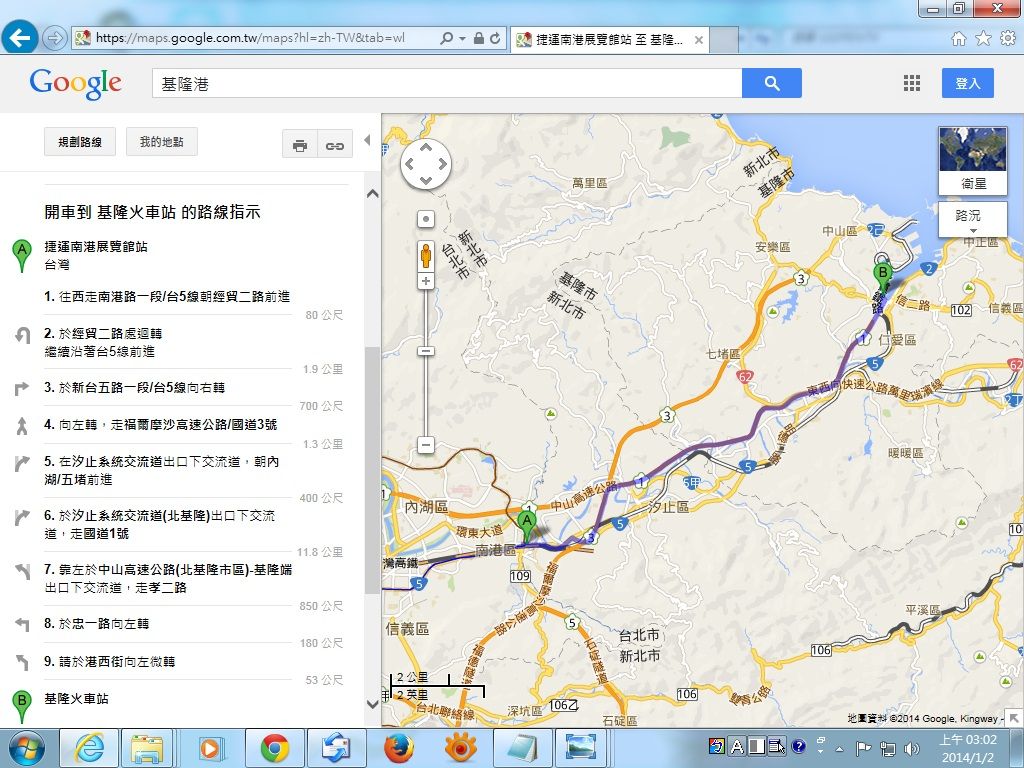1024x768 pixels.
Task: Get link with the chain icon
Action: tap(335, 144)
